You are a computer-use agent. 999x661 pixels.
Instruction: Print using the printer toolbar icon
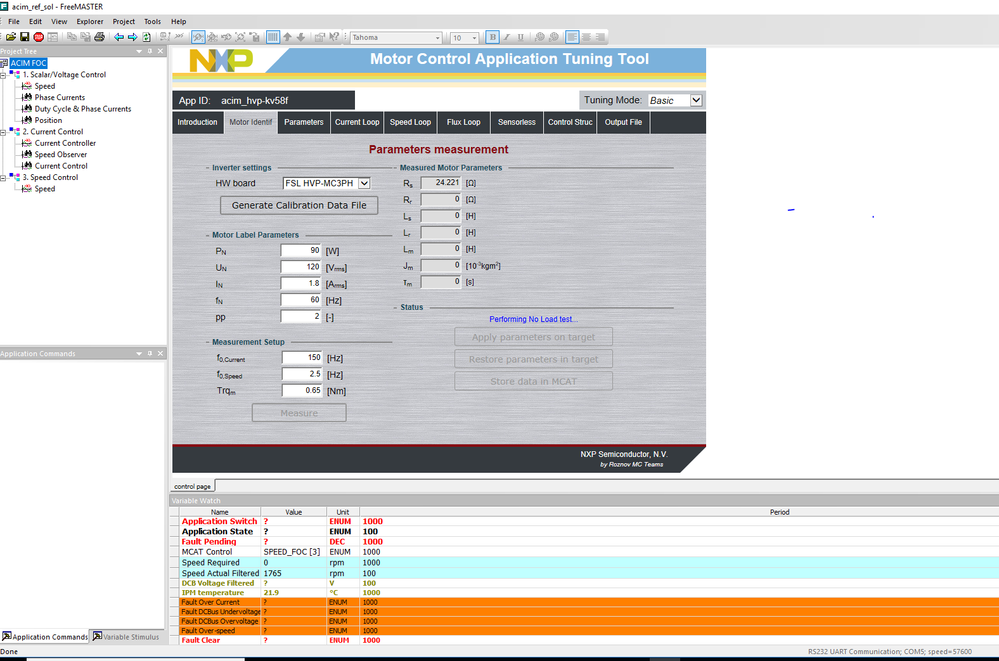(99, 37)
